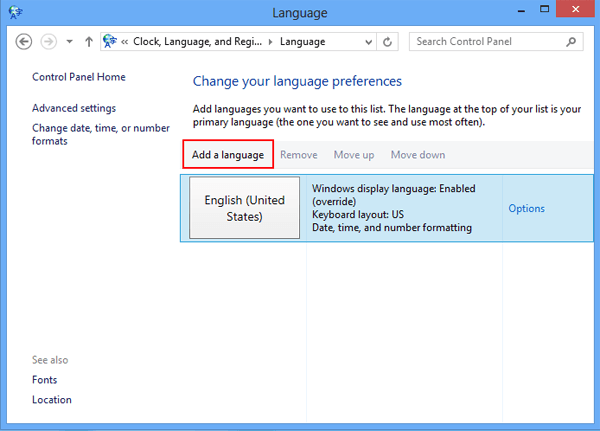Maximize the Language window
600x431 pixels.
coord(544,9)
